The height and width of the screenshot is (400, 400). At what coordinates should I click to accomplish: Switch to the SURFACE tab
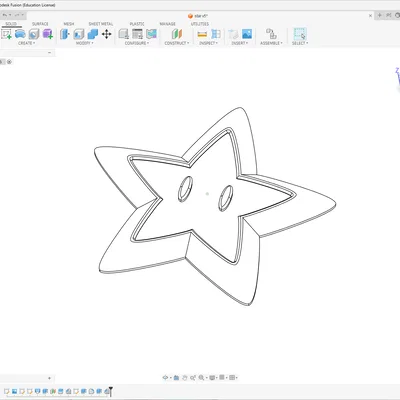[x=40, y=24]
